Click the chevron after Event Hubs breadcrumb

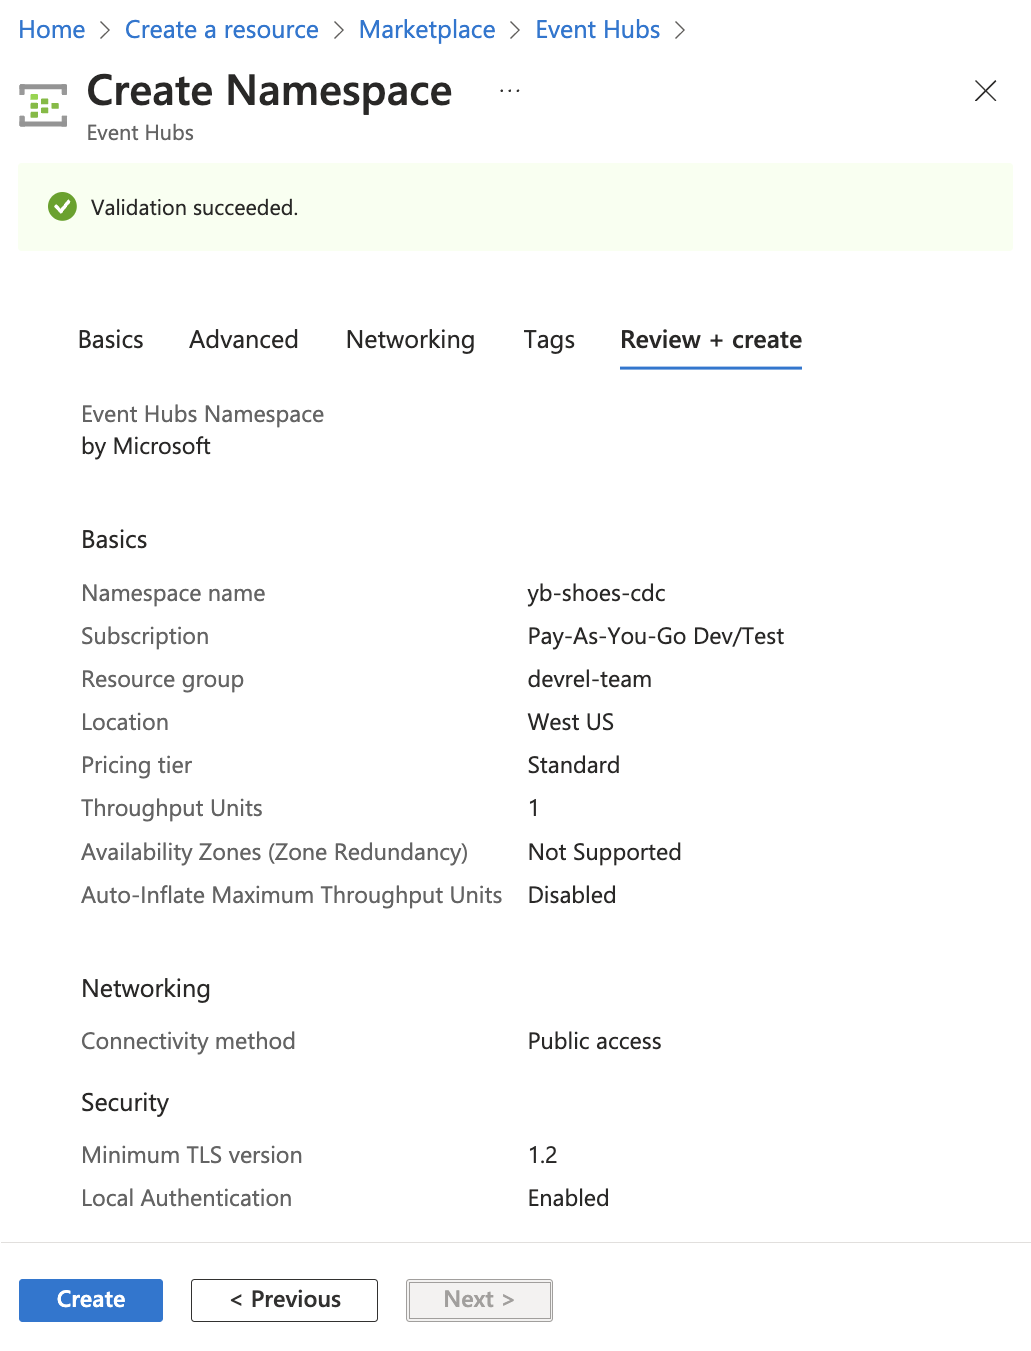point(681,30)
